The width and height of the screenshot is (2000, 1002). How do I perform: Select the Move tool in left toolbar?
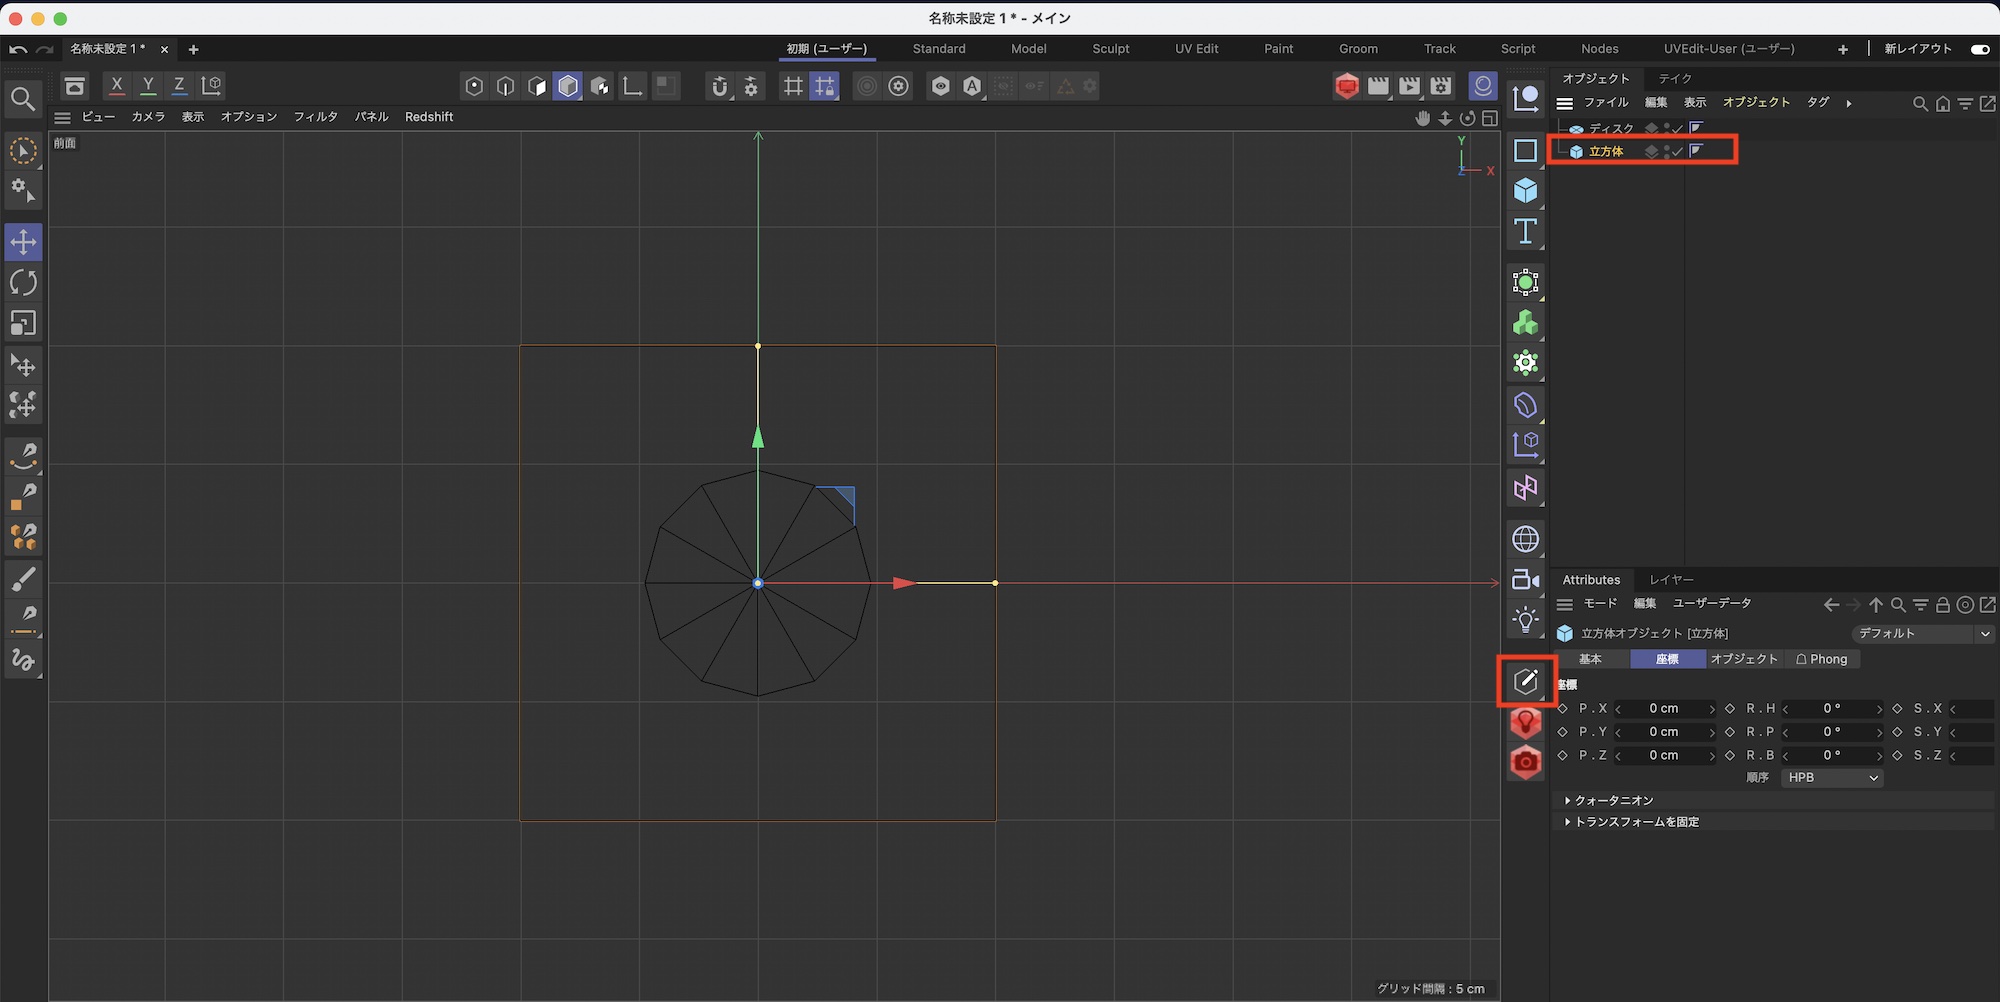23,242
